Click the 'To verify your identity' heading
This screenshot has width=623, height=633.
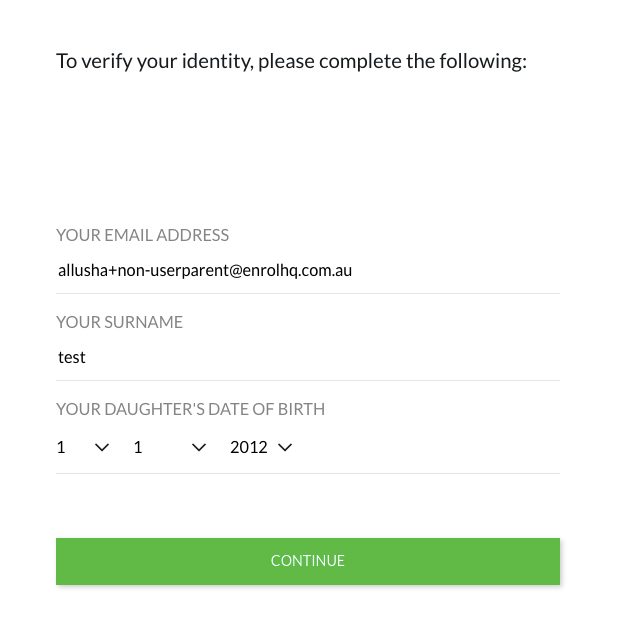point(291,61)
